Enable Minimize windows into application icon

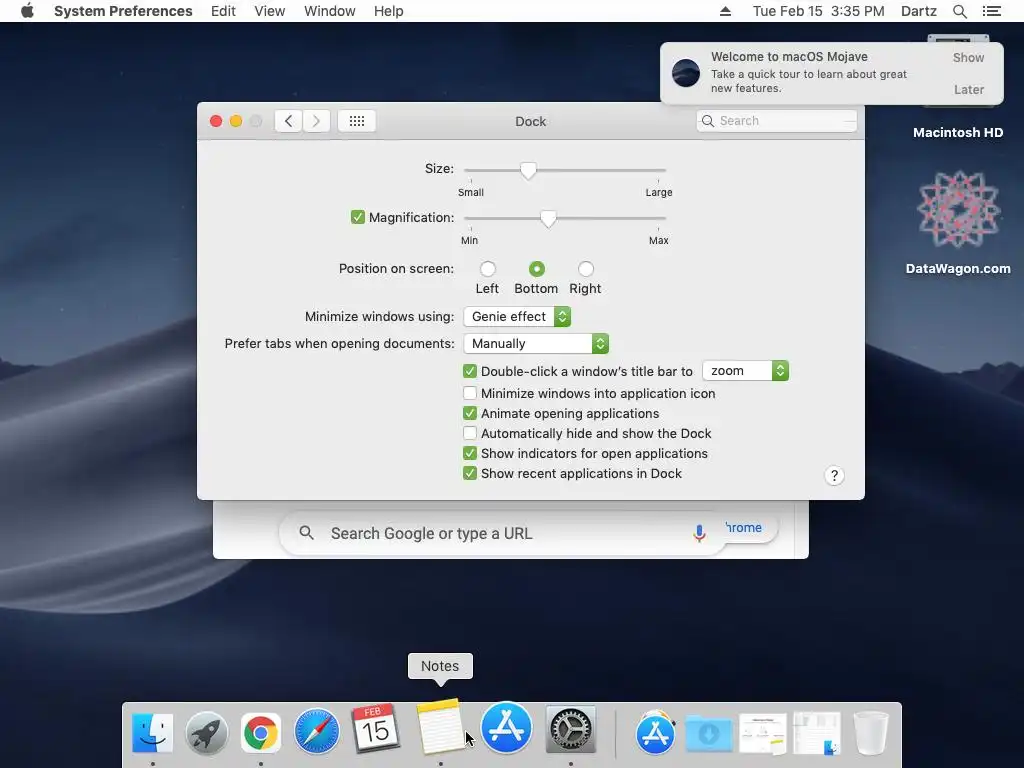pos(470,393)
